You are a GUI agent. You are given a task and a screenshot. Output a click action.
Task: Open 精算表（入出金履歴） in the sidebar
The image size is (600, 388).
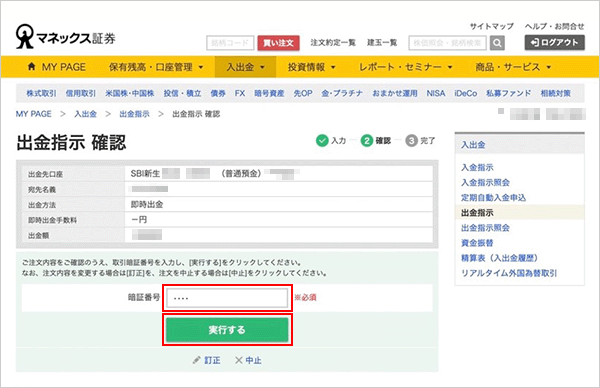499,258
